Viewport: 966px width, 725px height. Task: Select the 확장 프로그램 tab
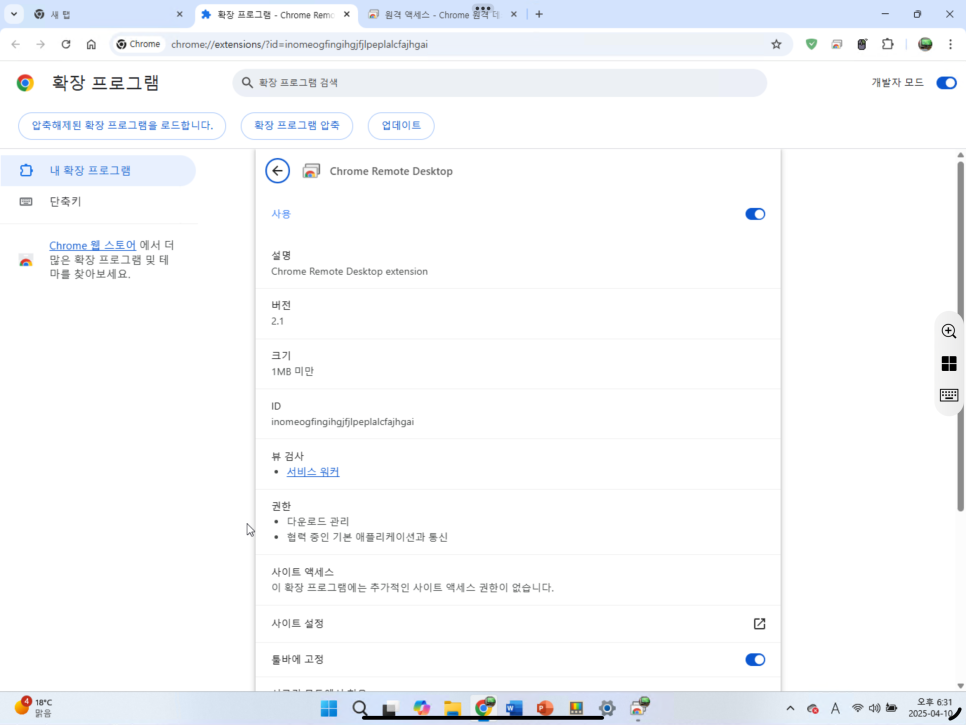click(275, 14)
